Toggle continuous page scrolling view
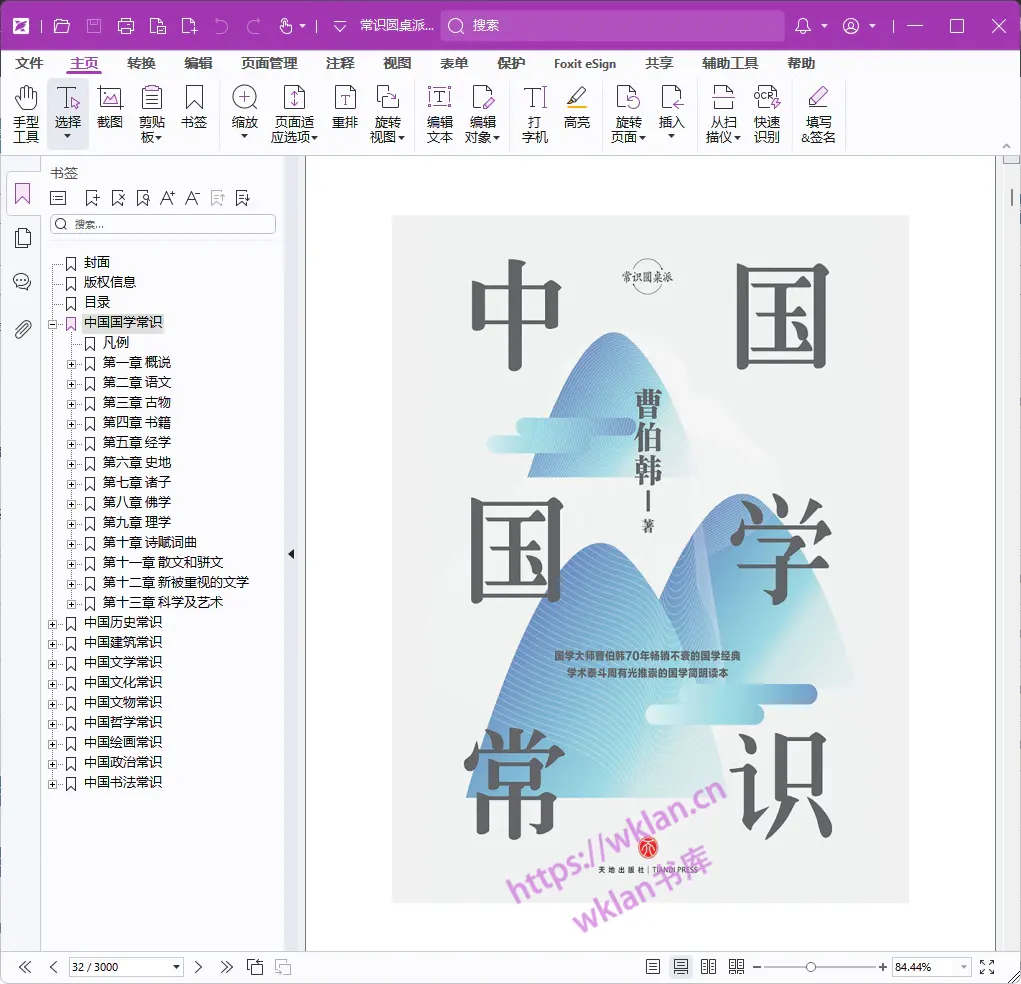The image size is (1021, 984). click(x=681, y=967)
